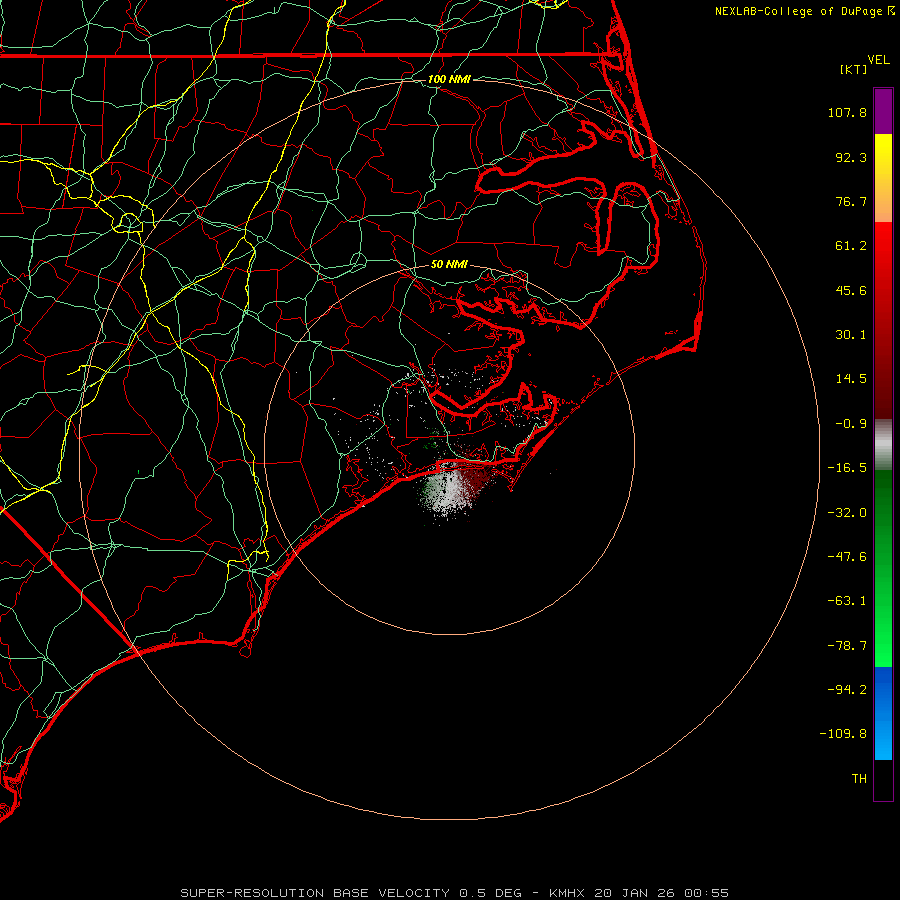The image size is (900, 900).
Task: Click the 50 NMI range ring label
Action: pyautogui.click(x=449, y=265)
